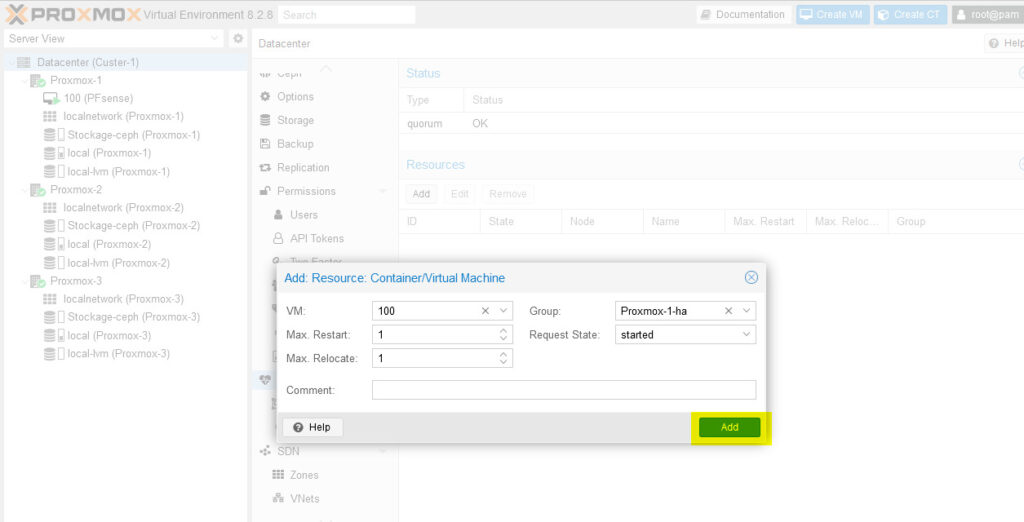This screenshot has height=522, width=1024.
Task: Select Datacenter (Custer-1) in the tree
Action: [x=88, y=62]
